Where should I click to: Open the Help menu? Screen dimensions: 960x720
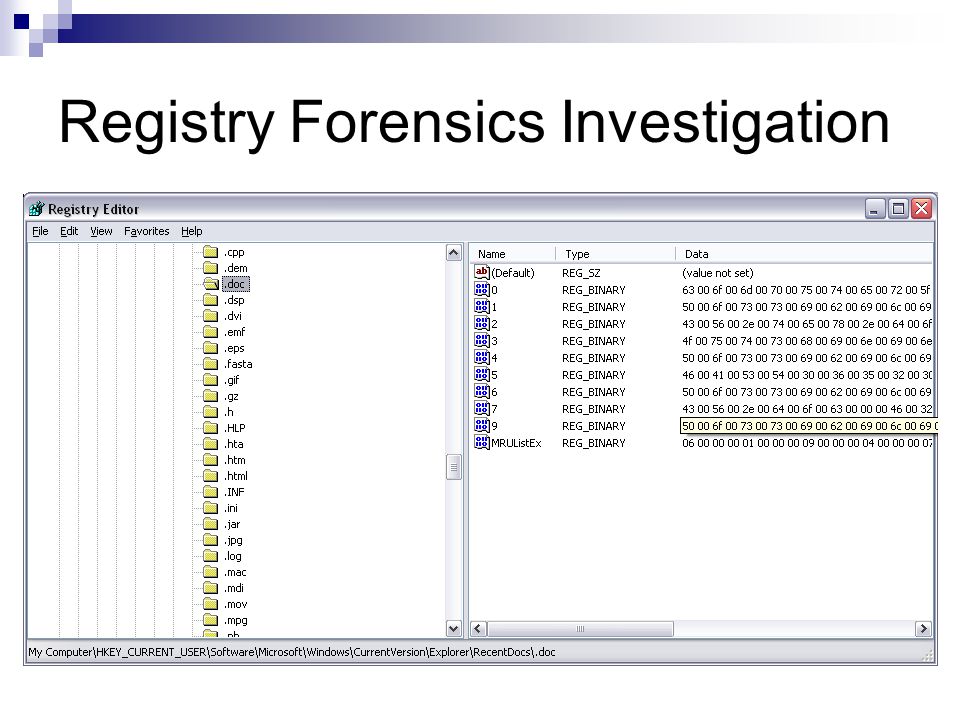(192, 231)
